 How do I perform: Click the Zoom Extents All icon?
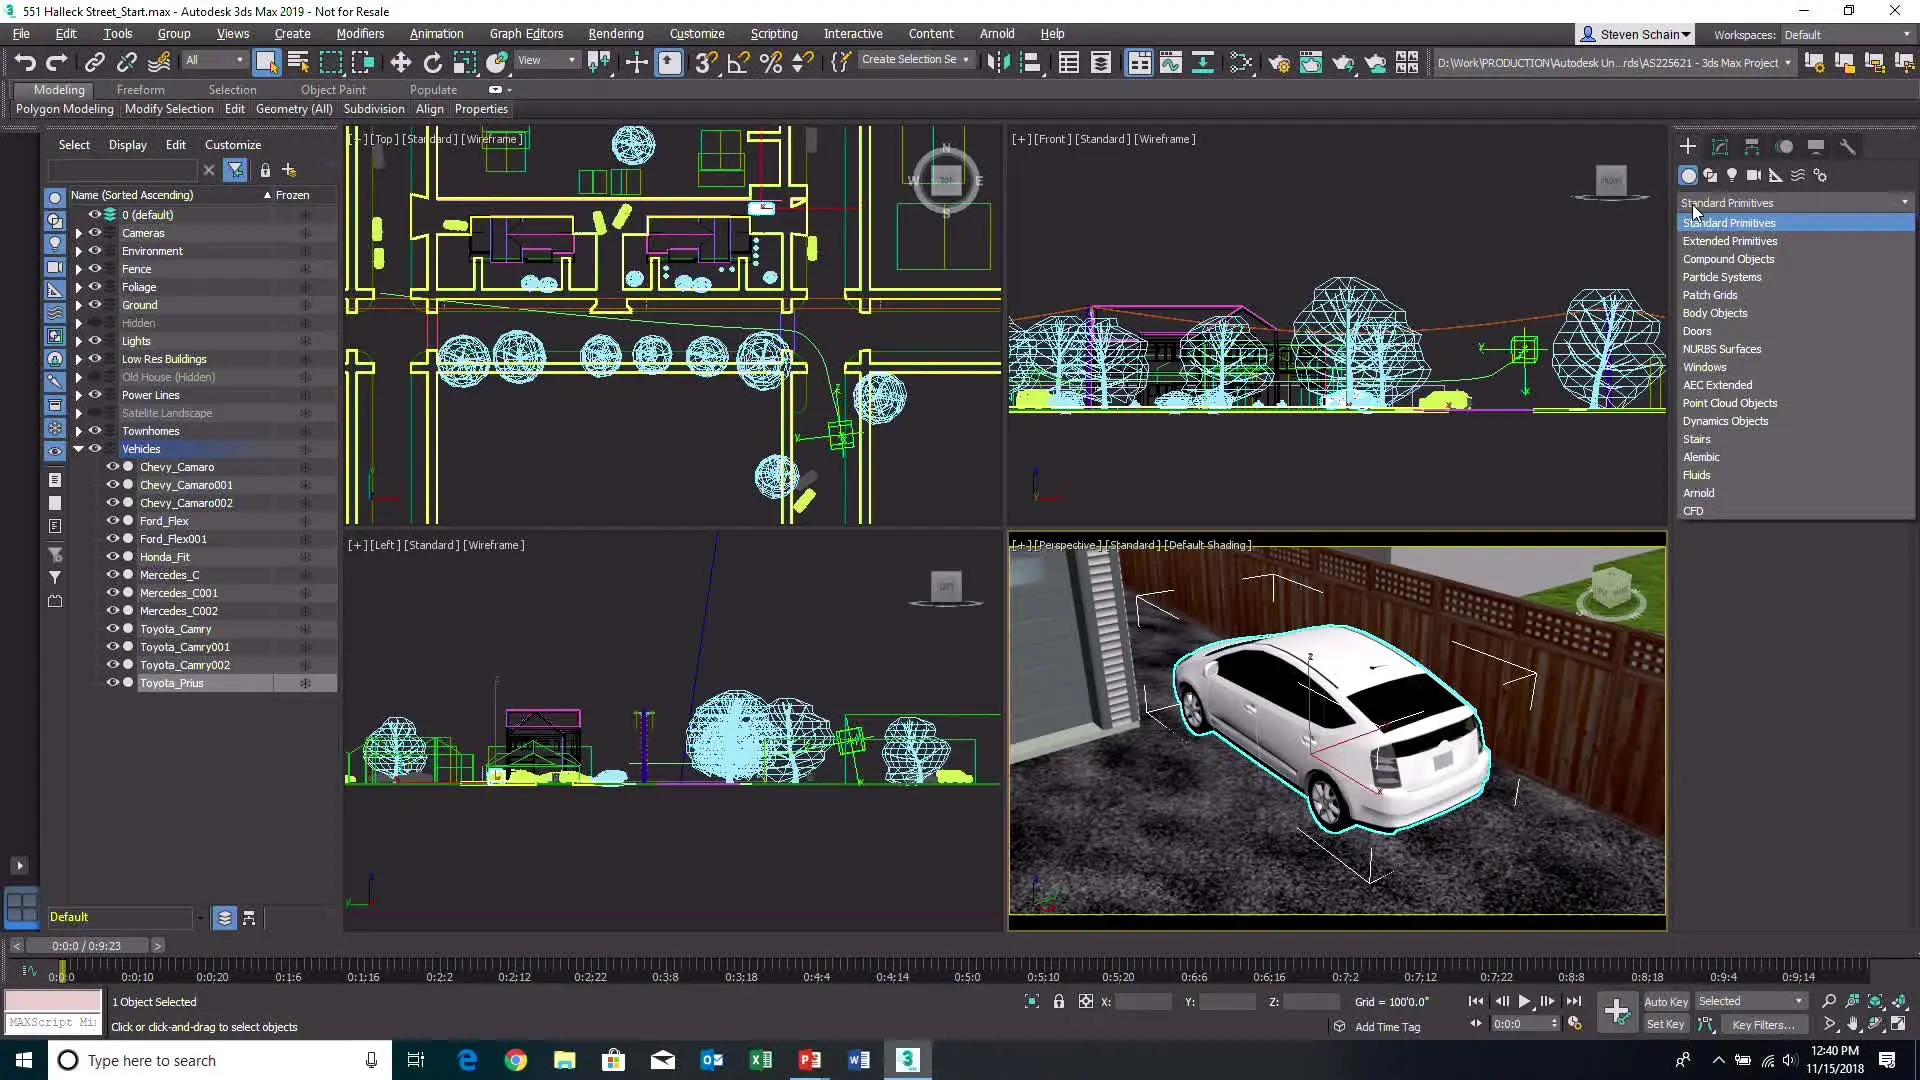(1899, 1001)
